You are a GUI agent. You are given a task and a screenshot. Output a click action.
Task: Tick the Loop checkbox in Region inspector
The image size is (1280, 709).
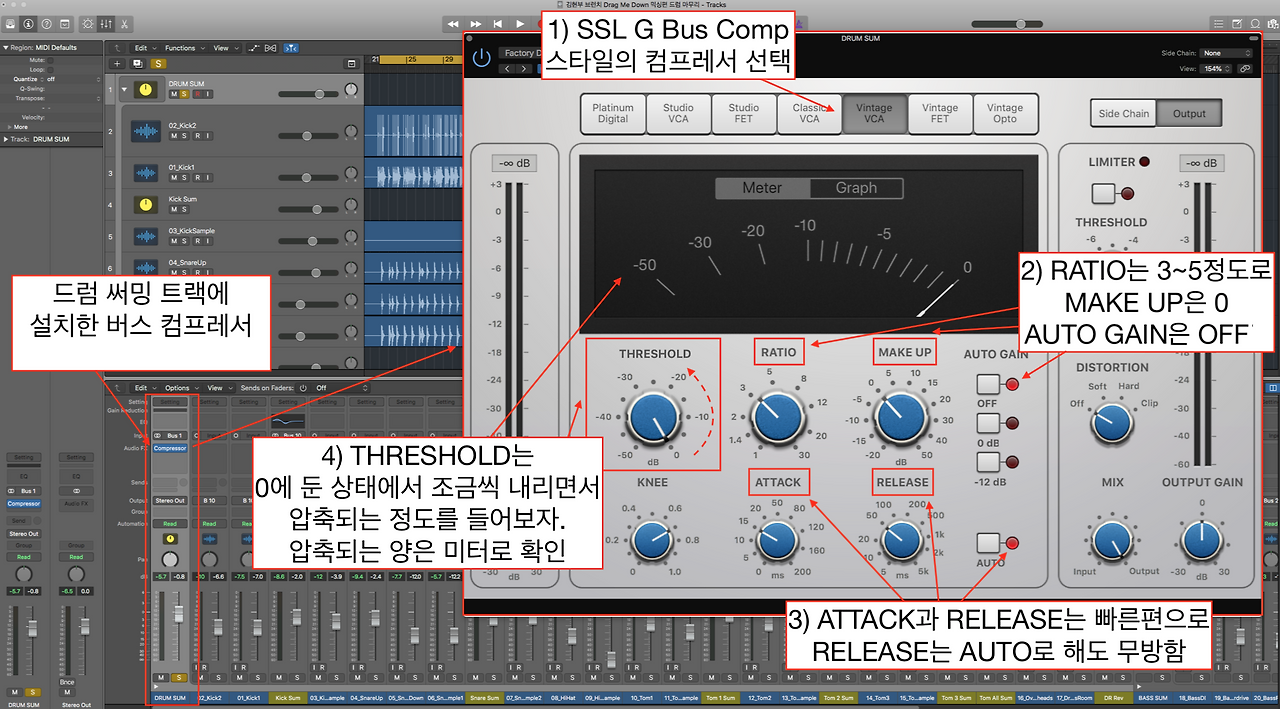50,69
